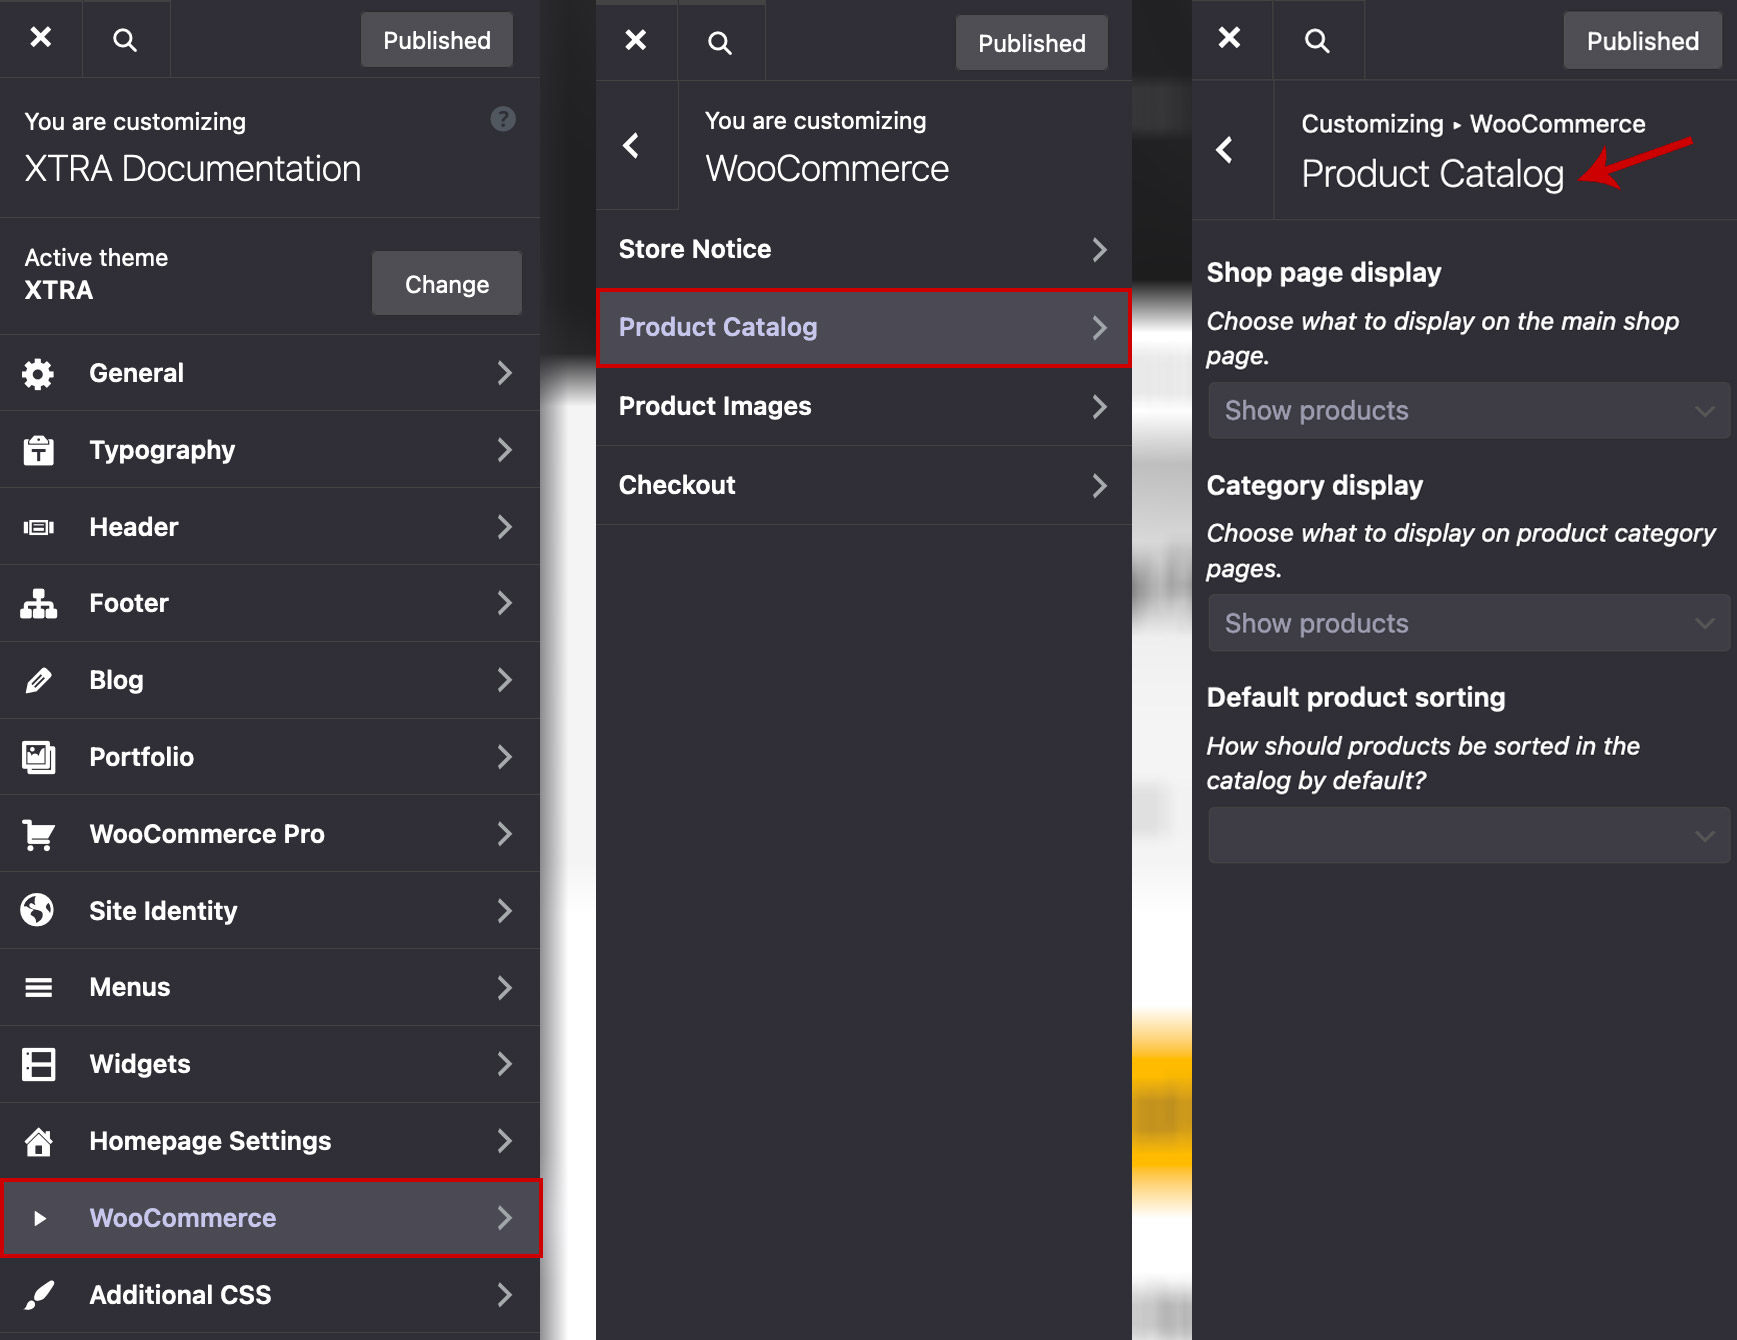Open the Store Notice section
Image resolution: width=1737 pixels, height=1340 pixels.
862,250
